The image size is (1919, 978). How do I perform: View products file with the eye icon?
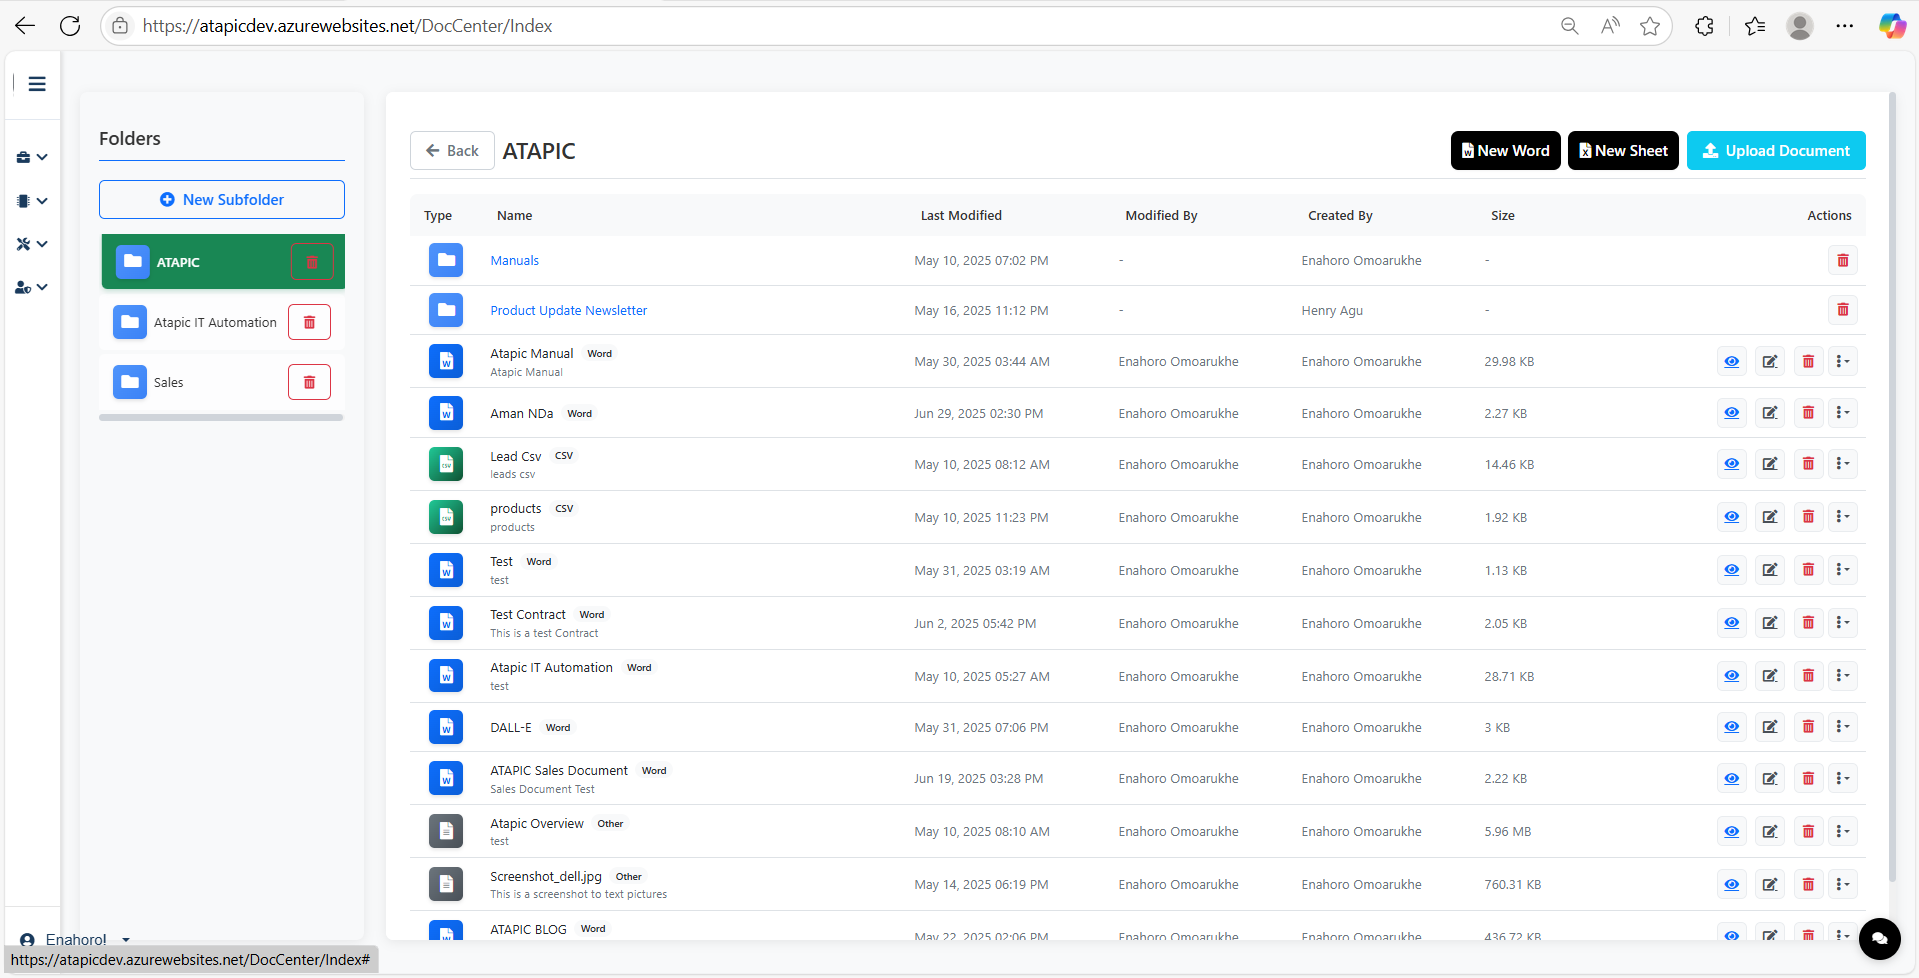click(1732, 517)
